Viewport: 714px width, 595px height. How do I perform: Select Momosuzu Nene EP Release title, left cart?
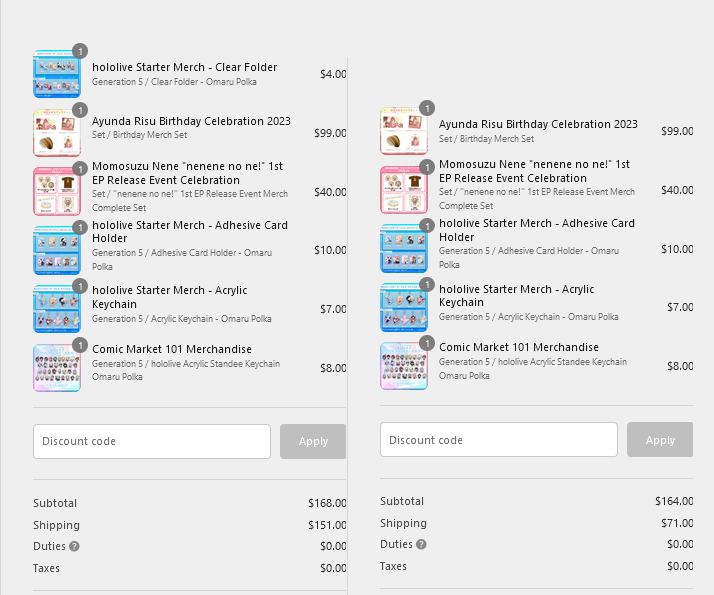coord(187,173)
